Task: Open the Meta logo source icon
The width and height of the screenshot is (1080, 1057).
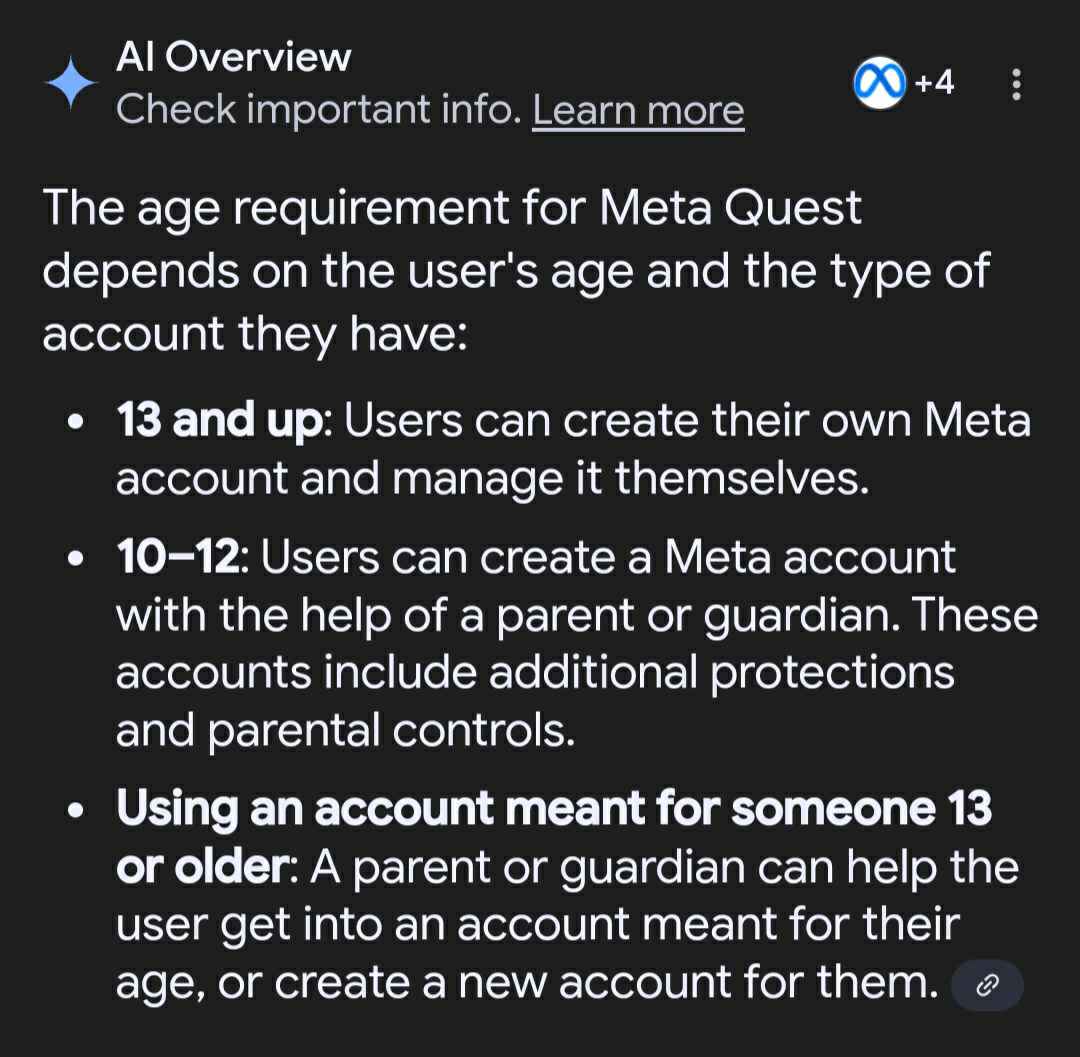Action: coord(880,83)
